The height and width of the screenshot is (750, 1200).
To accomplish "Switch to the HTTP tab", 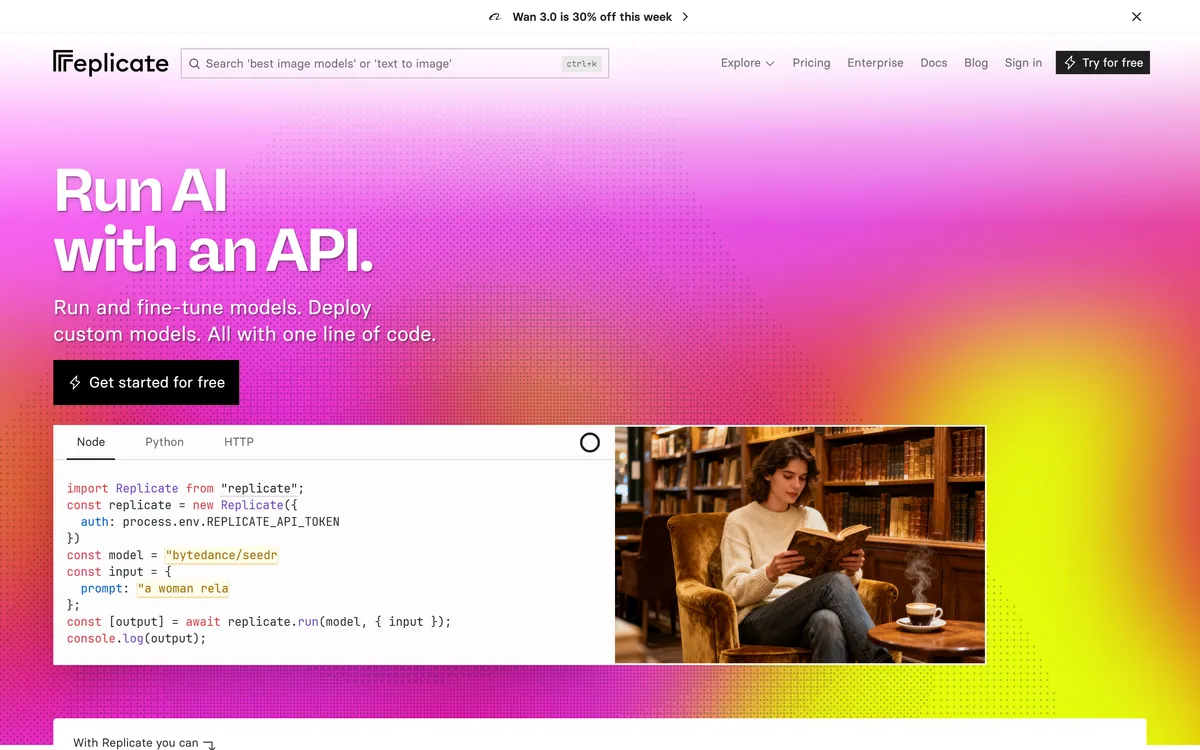I will [x=239, y=442].
